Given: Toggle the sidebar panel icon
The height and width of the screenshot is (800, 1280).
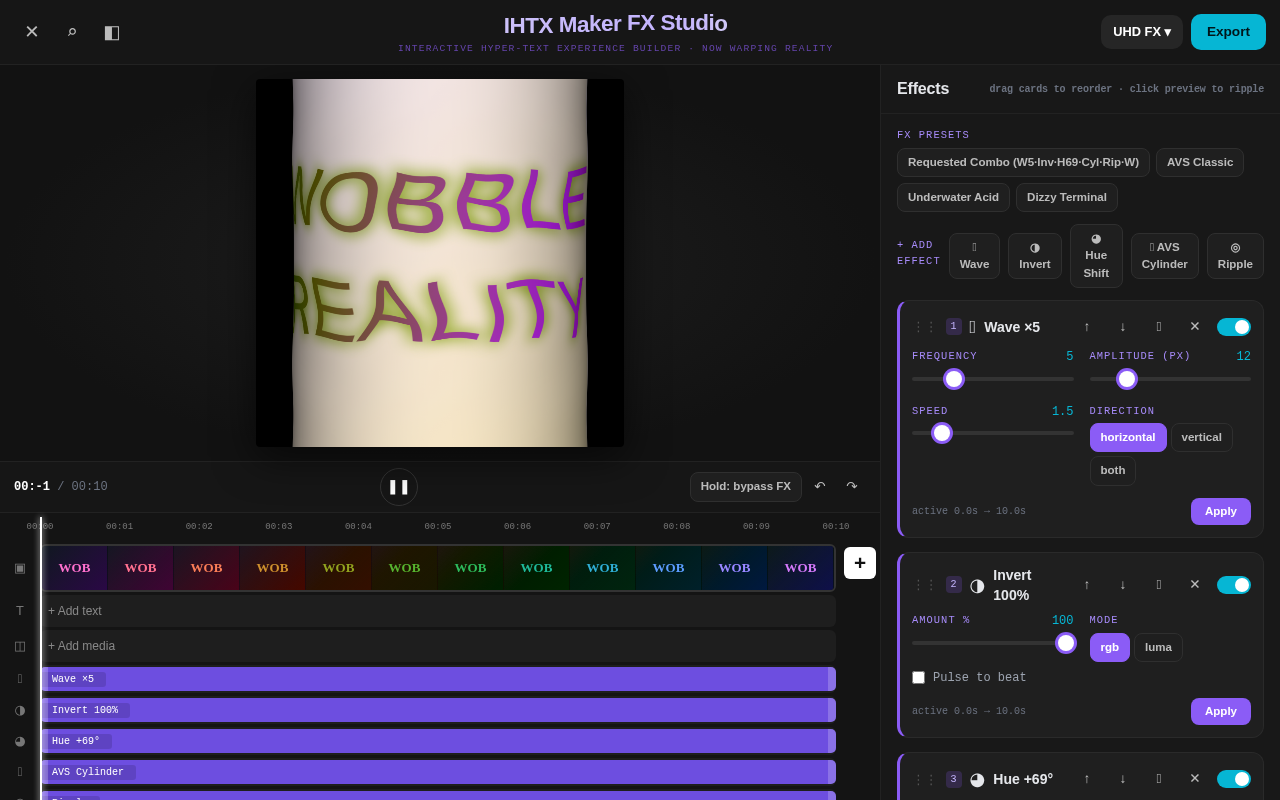Looking at the screenshot, I should point(112,32).
